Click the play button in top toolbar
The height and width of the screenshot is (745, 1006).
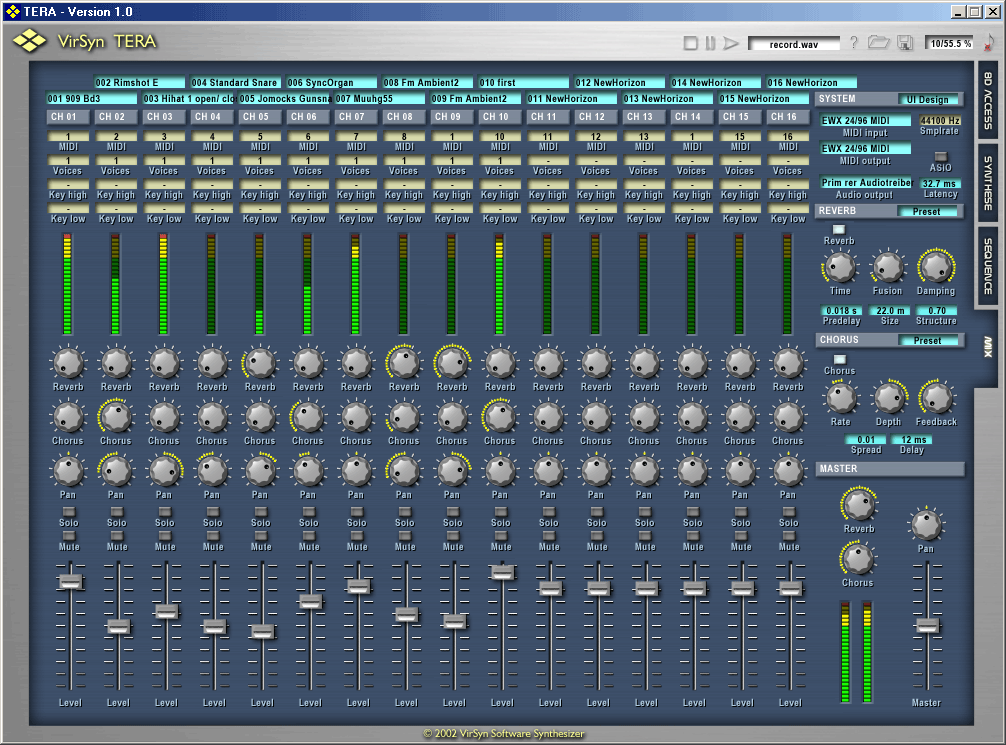(x=731, y=43)
